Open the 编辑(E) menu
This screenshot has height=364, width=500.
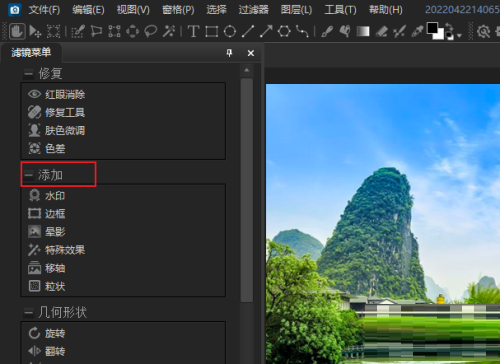coord(88,10)
